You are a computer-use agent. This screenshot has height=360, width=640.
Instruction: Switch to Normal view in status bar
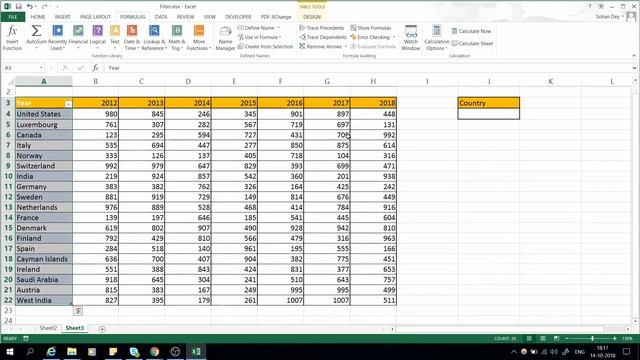coord(529,338)
